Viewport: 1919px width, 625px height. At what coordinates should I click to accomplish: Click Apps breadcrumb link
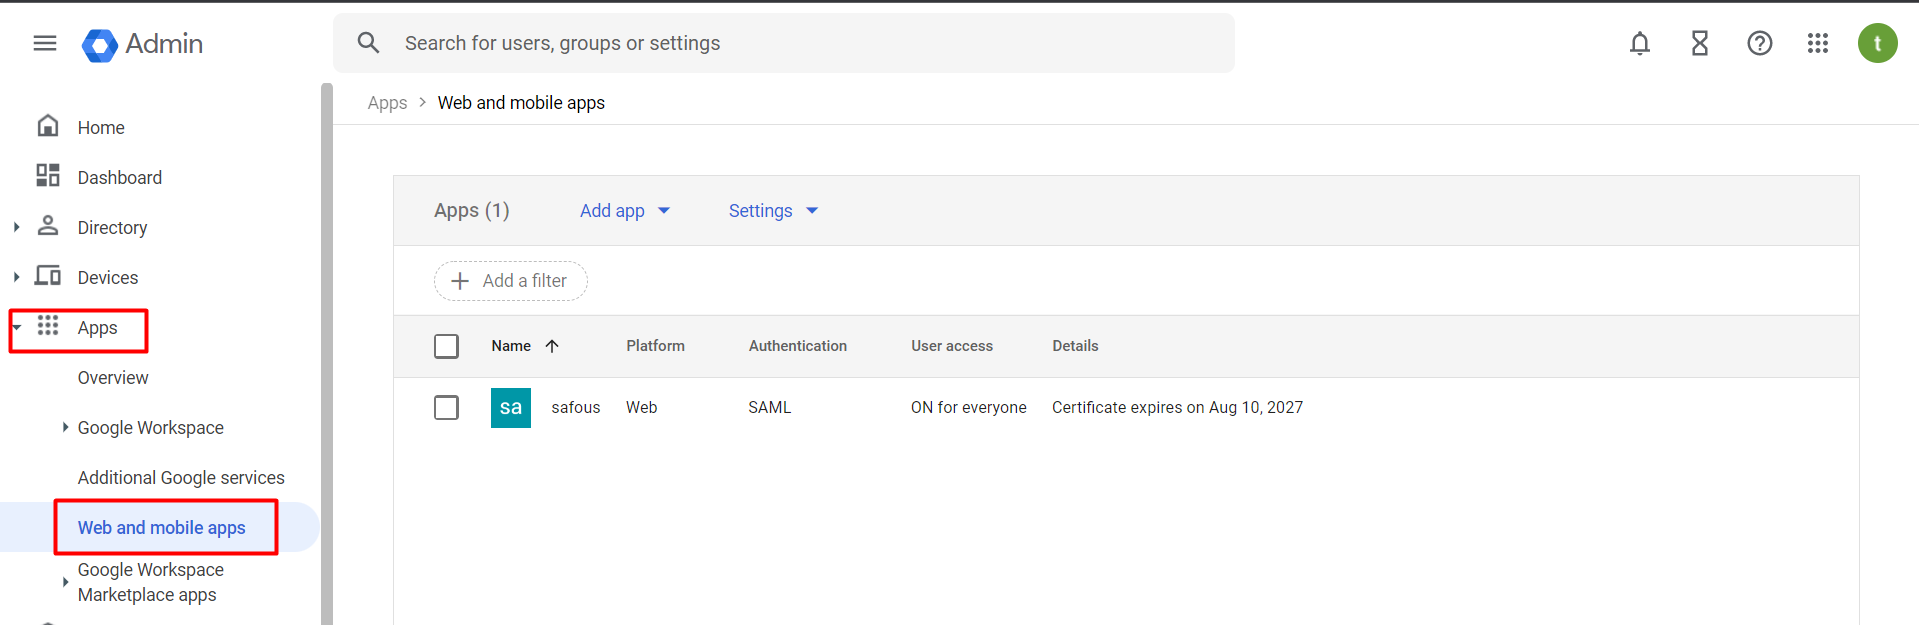[387, 103]
